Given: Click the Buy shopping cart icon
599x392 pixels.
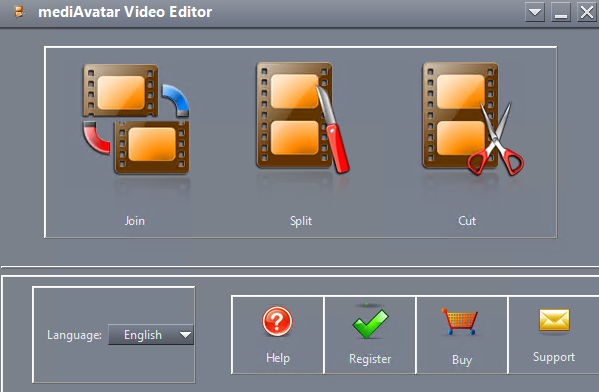Looking at the screenshot, I should coord(460,321).
